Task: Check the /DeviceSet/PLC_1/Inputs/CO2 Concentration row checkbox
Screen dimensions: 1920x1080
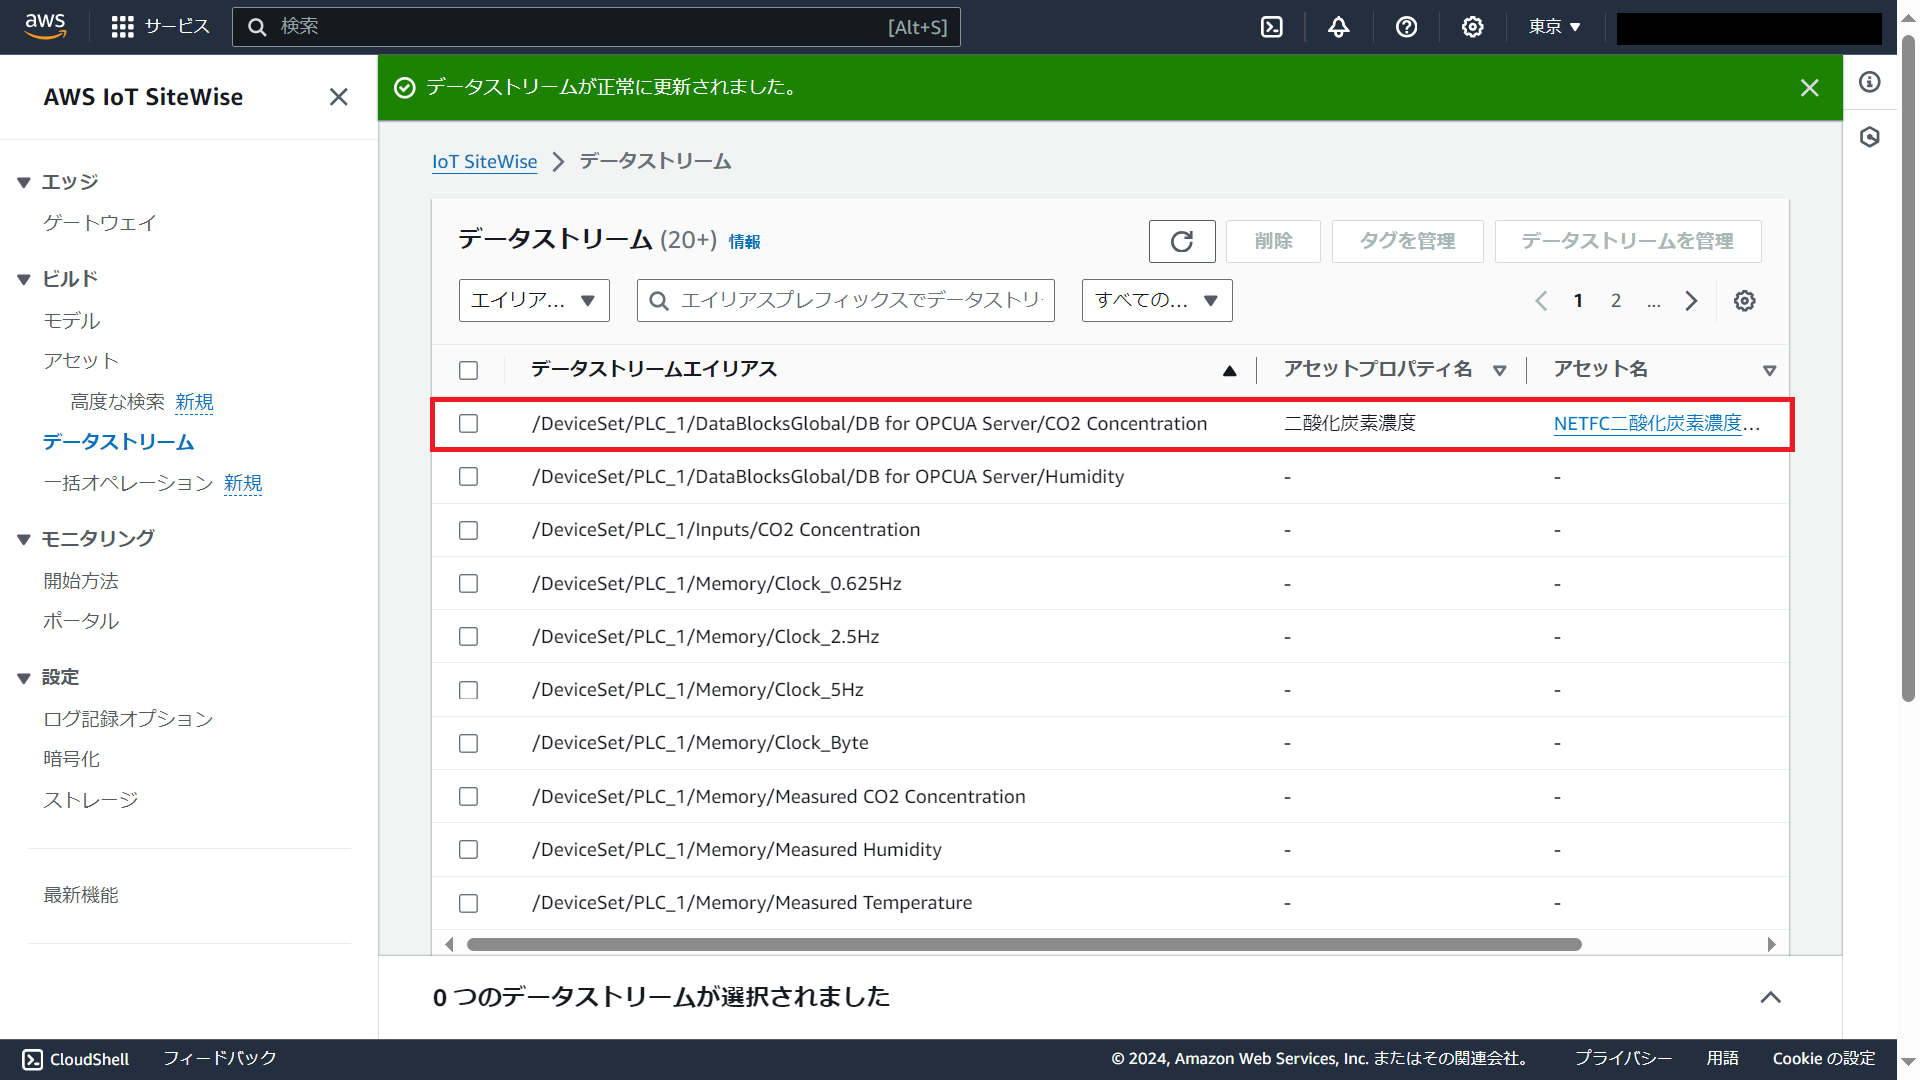Action: 468,530
